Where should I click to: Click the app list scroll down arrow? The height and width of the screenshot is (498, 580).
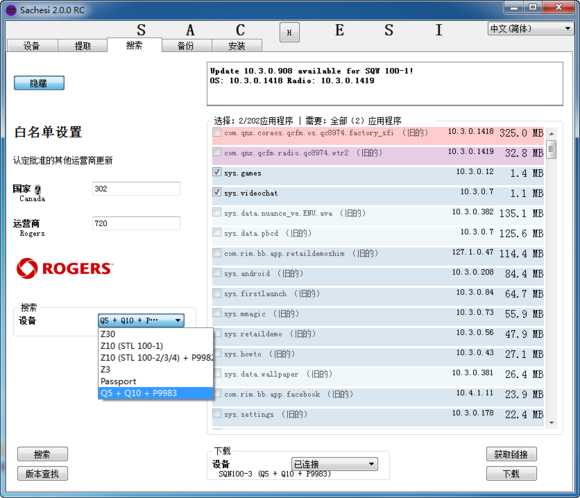(x=552, y=423)
